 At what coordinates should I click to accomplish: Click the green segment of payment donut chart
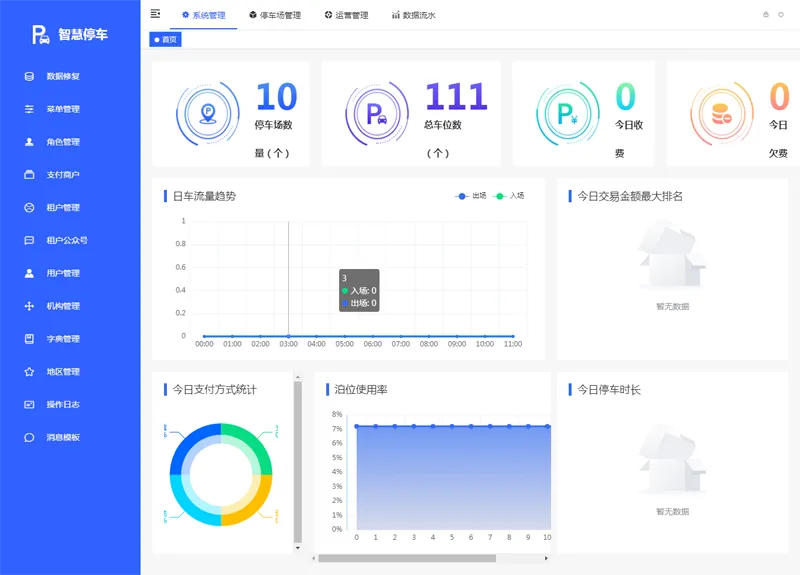pos(252,448)
